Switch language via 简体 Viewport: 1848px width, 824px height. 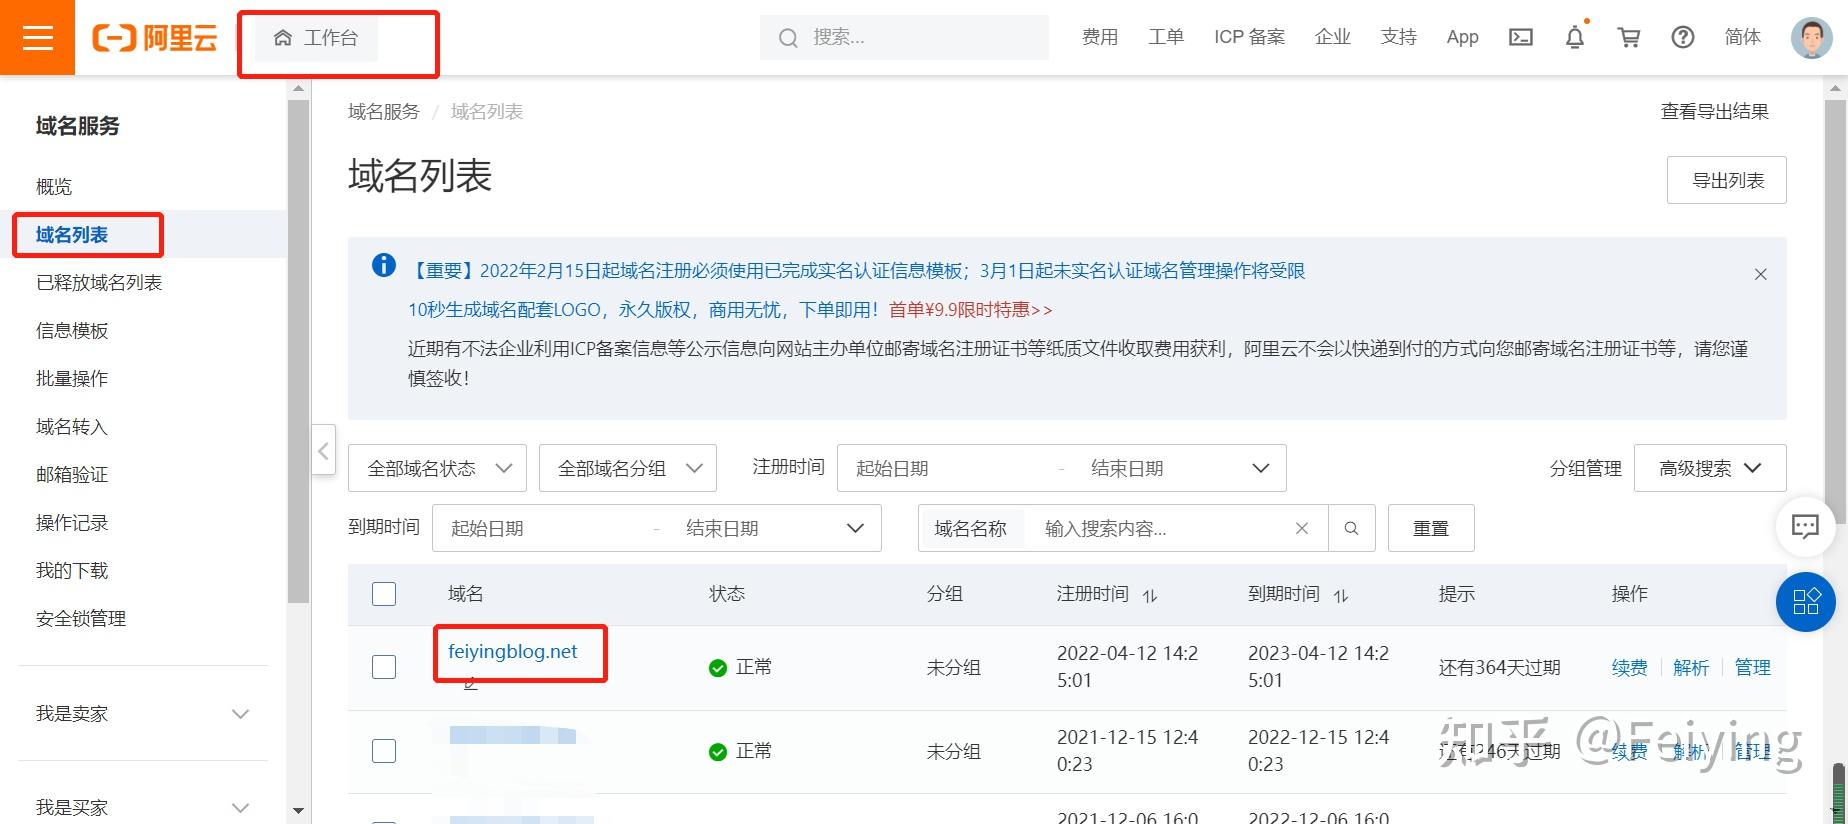coord(1743,37)
